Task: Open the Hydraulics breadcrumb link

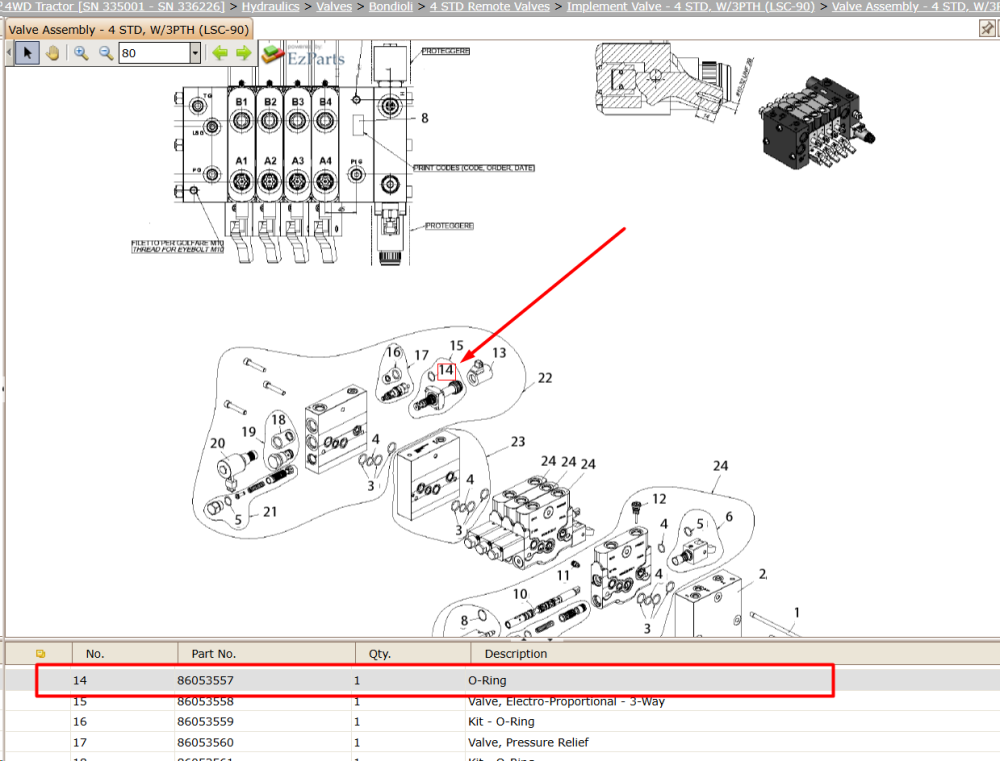Action: coord(270,6)
